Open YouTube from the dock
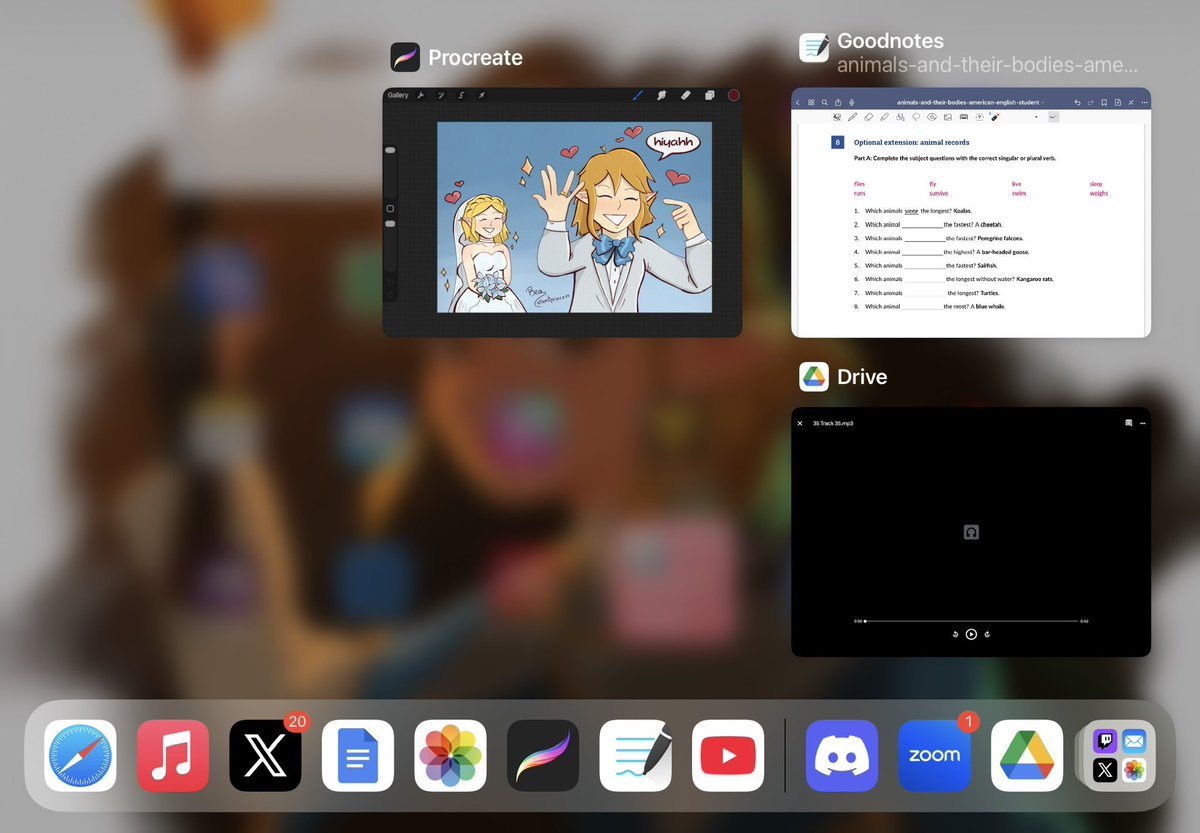Image resolution: width=1200 pixels, height=833 pixels. pos(728,755)
